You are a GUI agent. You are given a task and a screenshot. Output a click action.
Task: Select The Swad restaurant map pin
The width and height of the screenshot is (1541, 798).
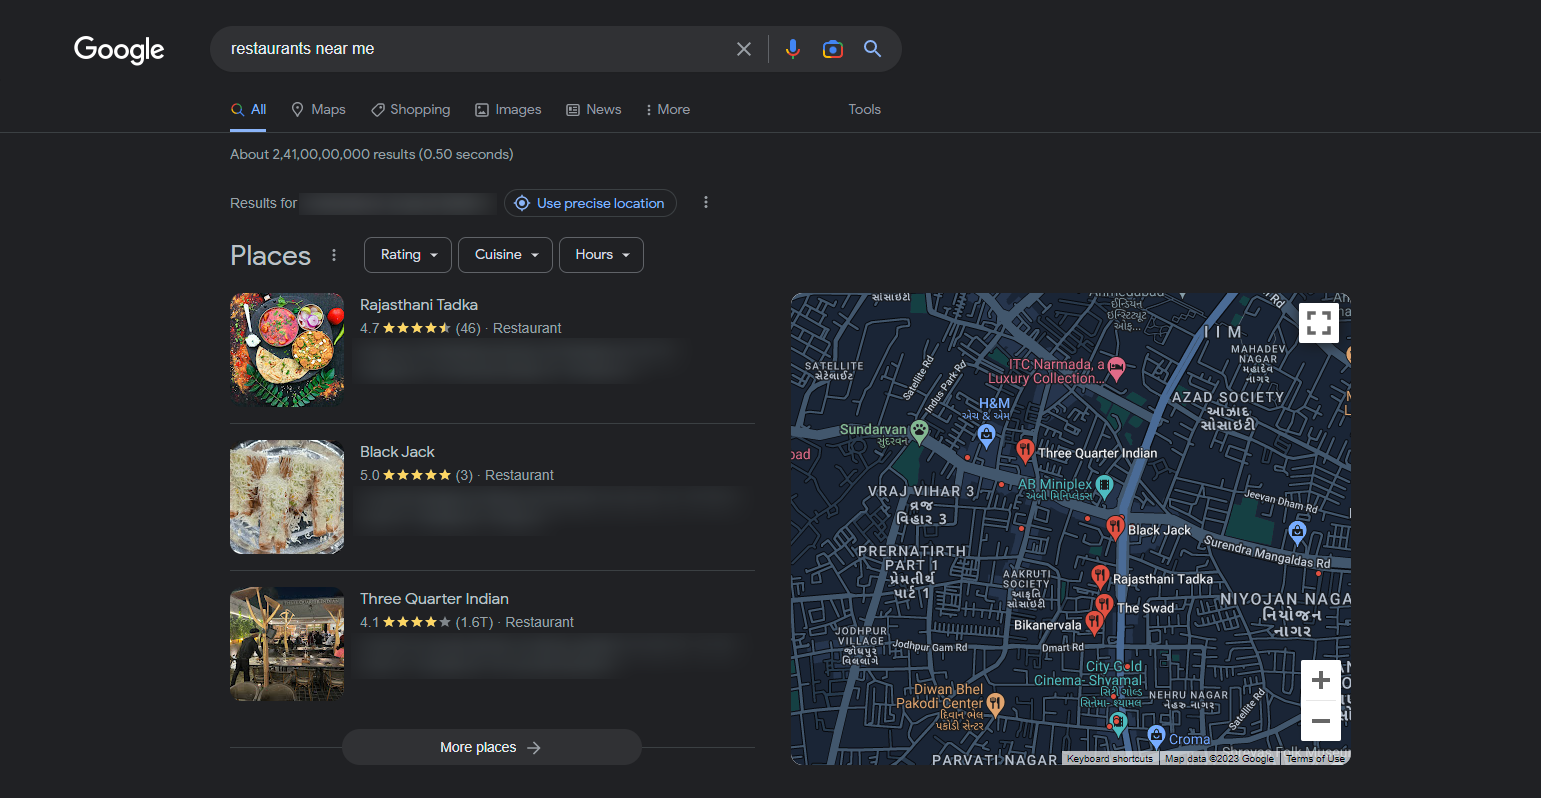1104,605
